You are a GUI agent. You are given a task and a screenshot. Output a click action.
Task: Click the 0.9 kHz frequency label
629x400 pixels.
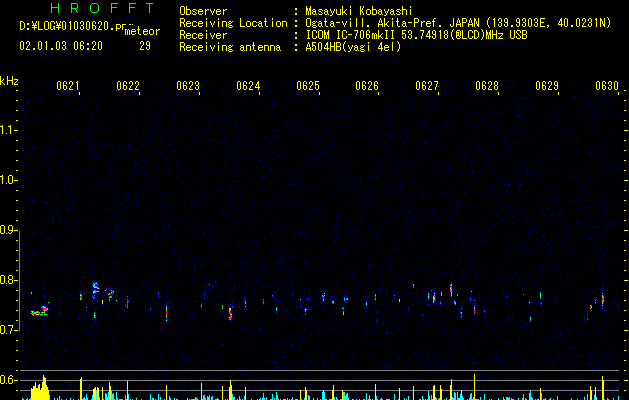tap(7, 230)
